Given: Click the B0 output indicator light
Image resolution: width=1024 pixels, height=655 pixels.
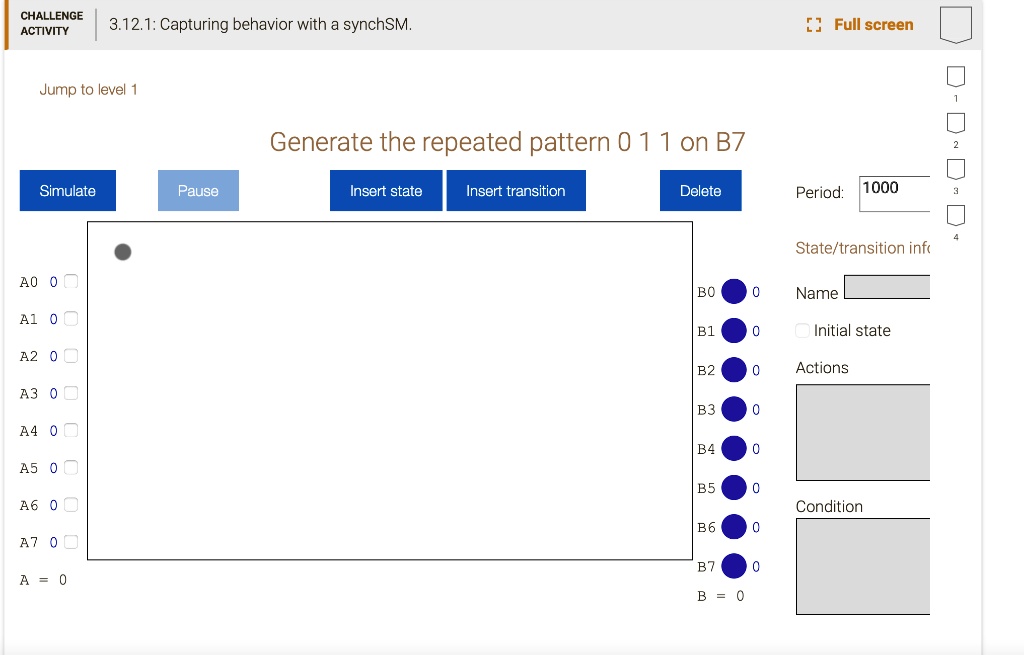Looking at the screenshot, I should tap(736, 291).
